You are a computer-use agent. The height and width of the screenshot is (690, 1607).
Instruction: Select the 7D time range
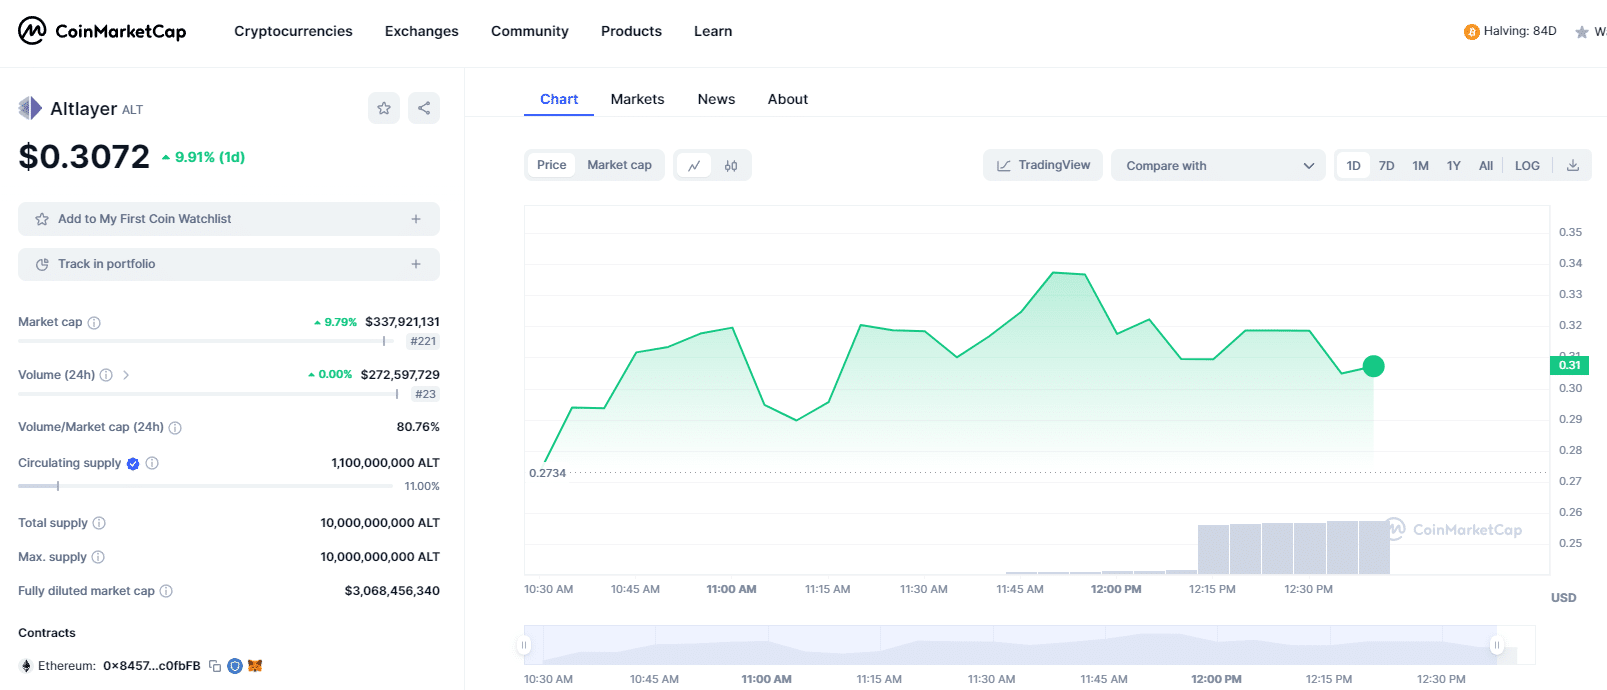1386,166
